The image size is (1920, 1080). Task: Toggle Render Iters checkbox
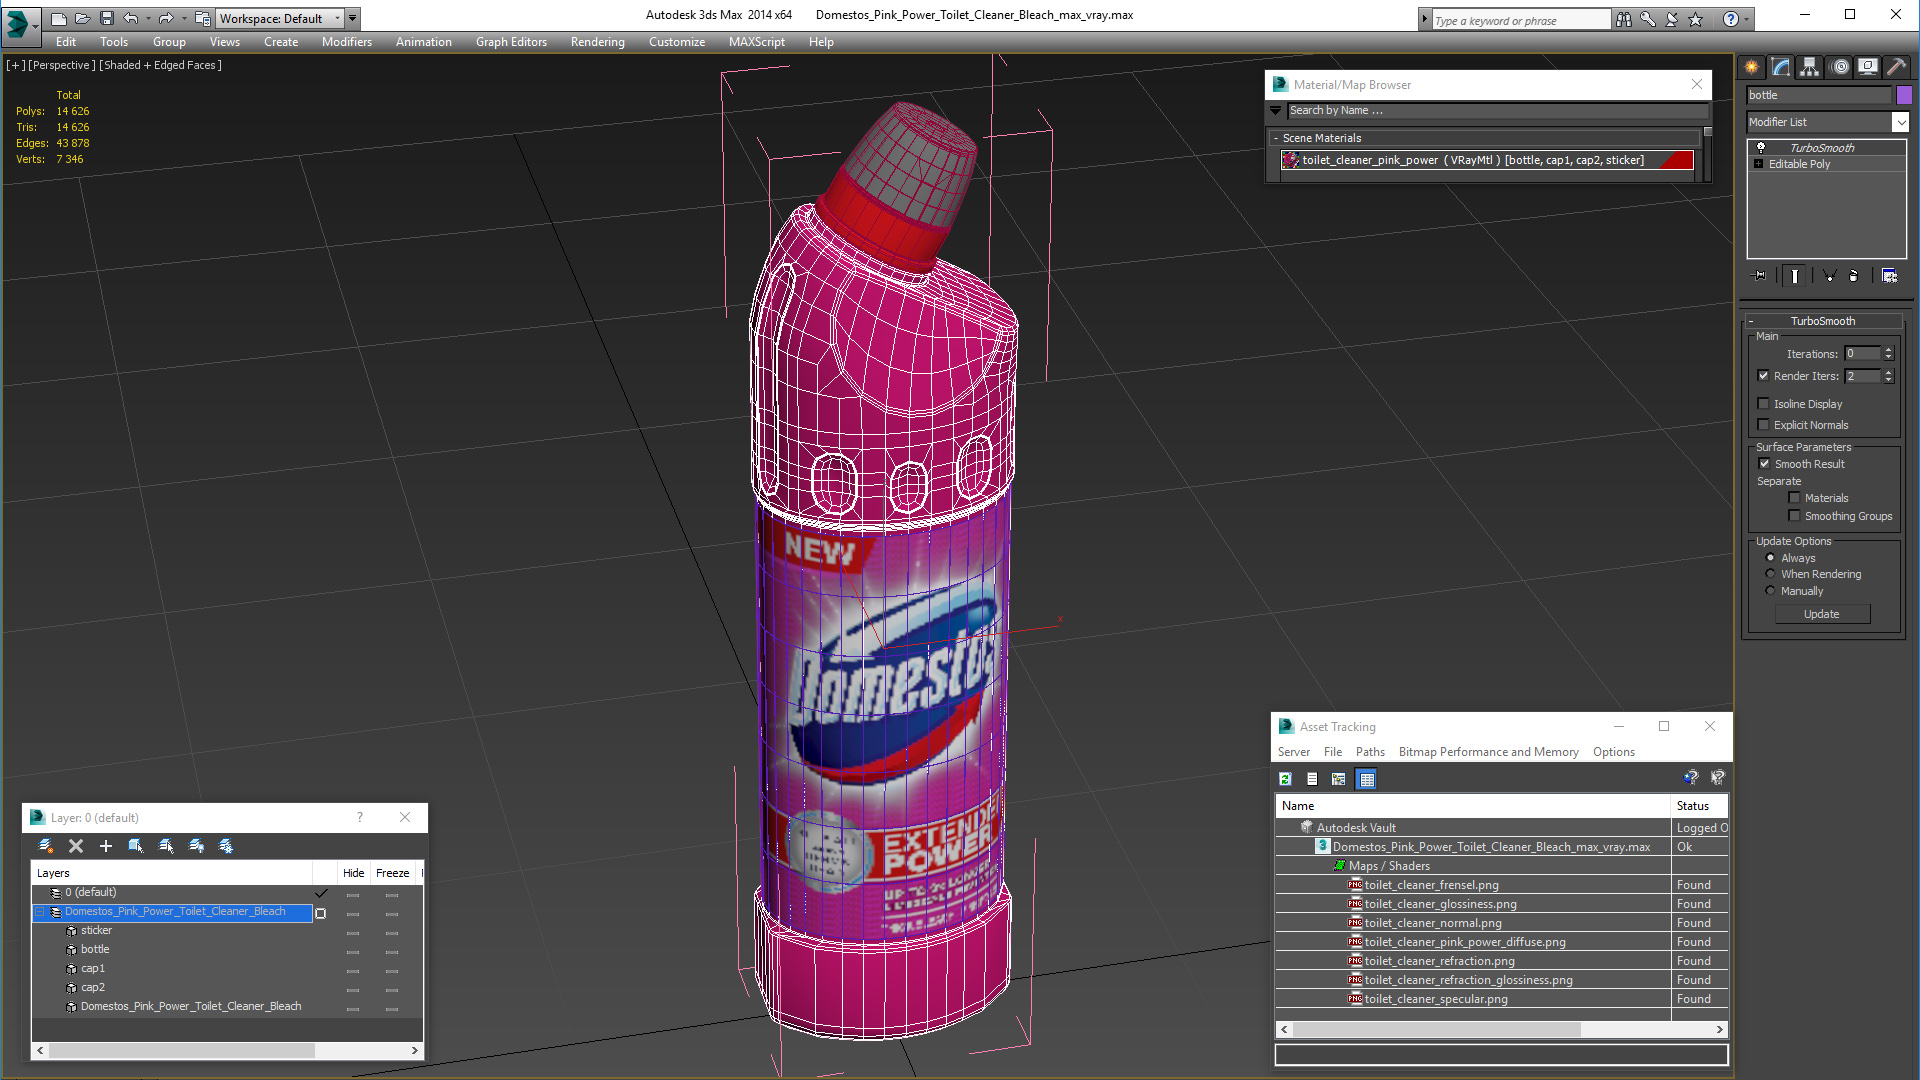click(x=1764, y=376)
